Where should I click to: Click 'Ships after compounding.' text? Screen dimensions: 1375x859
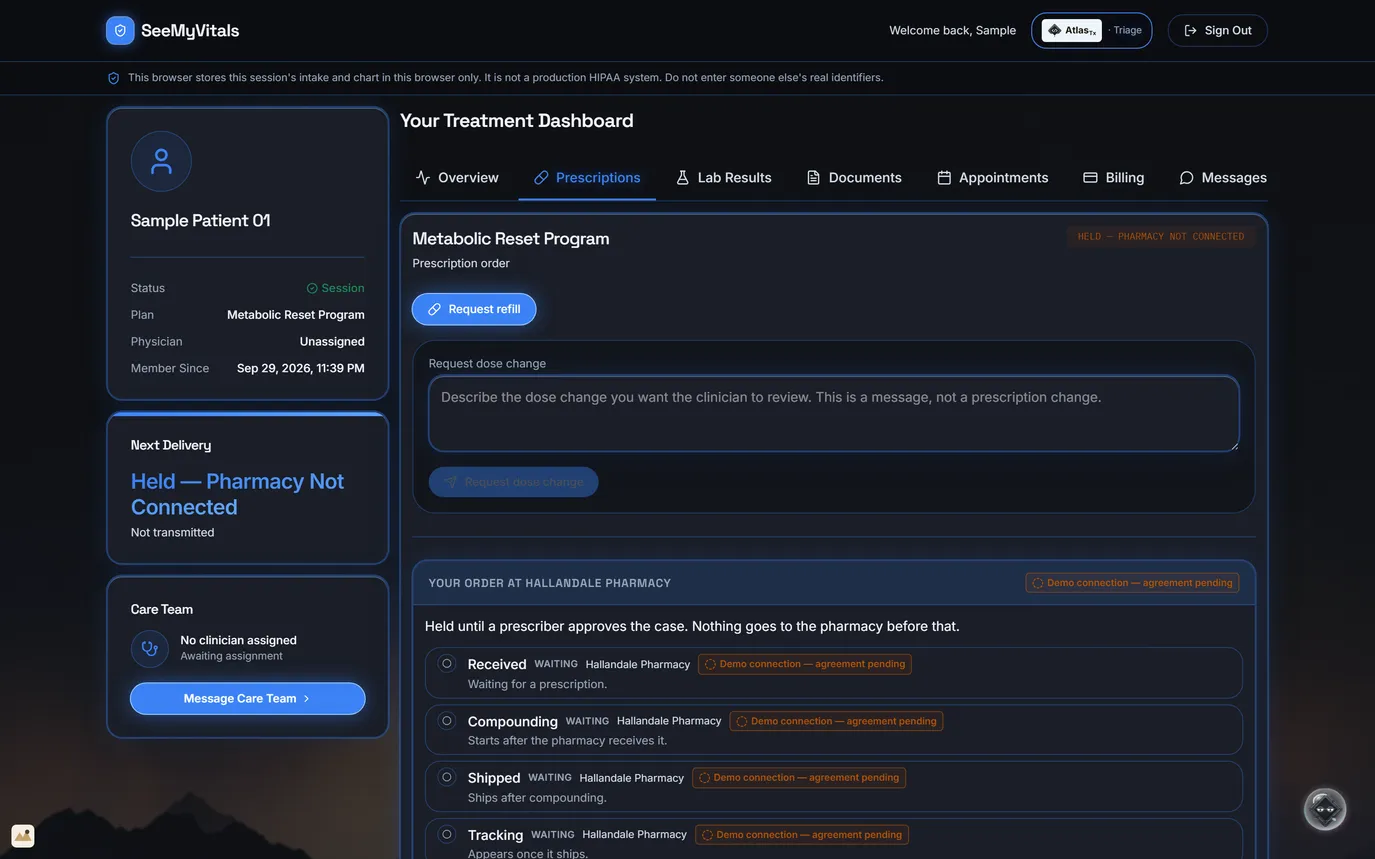click(537, 798)
